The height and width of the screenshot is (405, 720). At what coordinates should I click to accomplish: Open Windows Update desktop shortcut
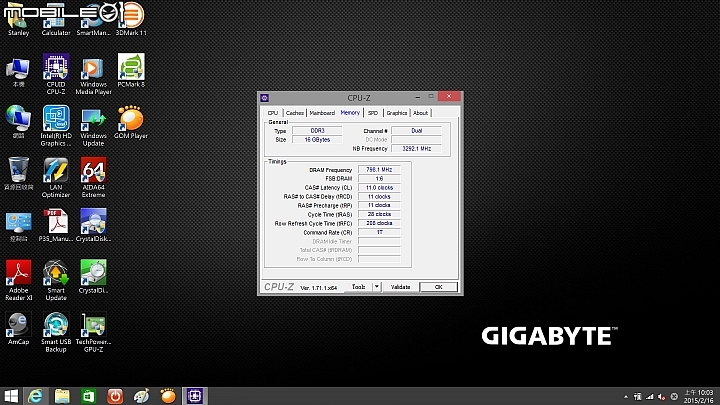pyautogui.click(x=93, y=125)
